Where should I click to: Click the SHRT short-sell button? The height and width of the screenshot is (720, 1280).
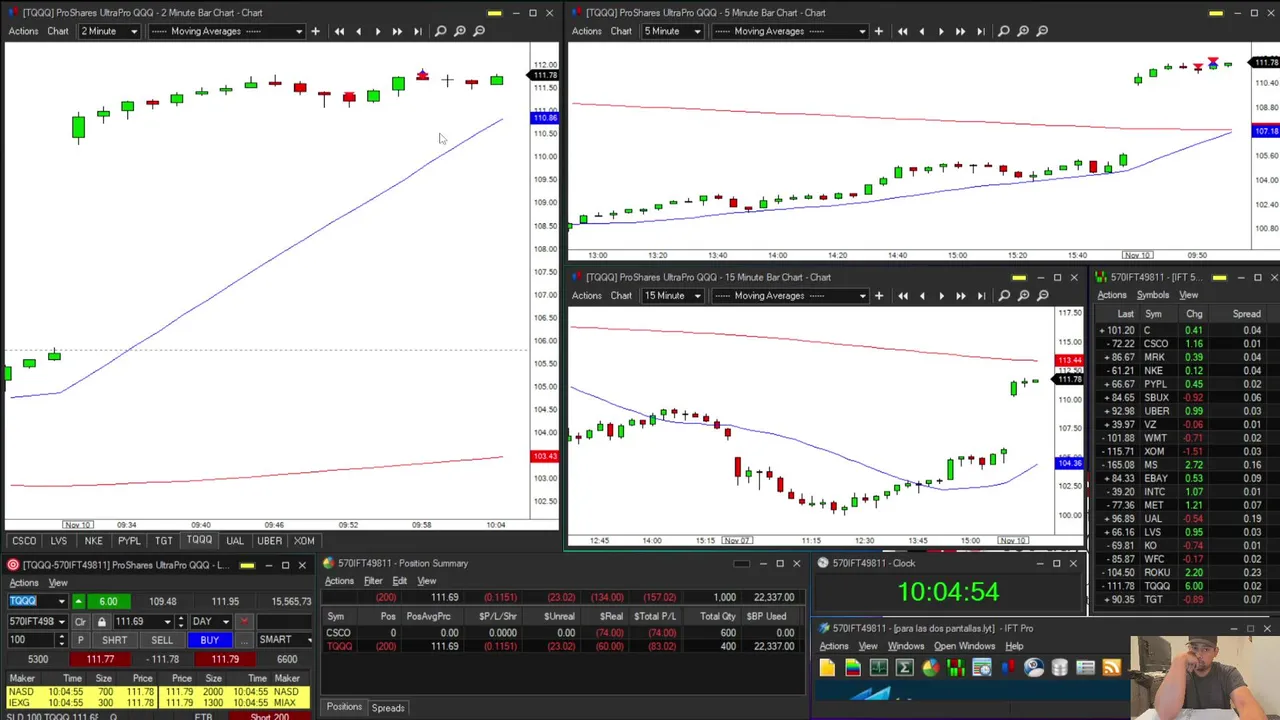click(x=114, y=640)
